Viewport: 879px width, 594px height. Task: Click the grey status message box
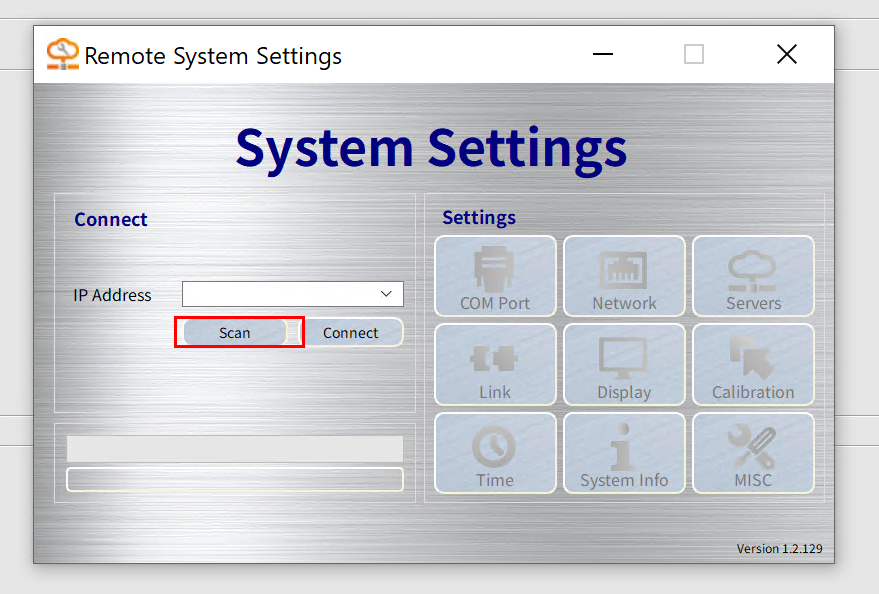[x=235, y=448]
